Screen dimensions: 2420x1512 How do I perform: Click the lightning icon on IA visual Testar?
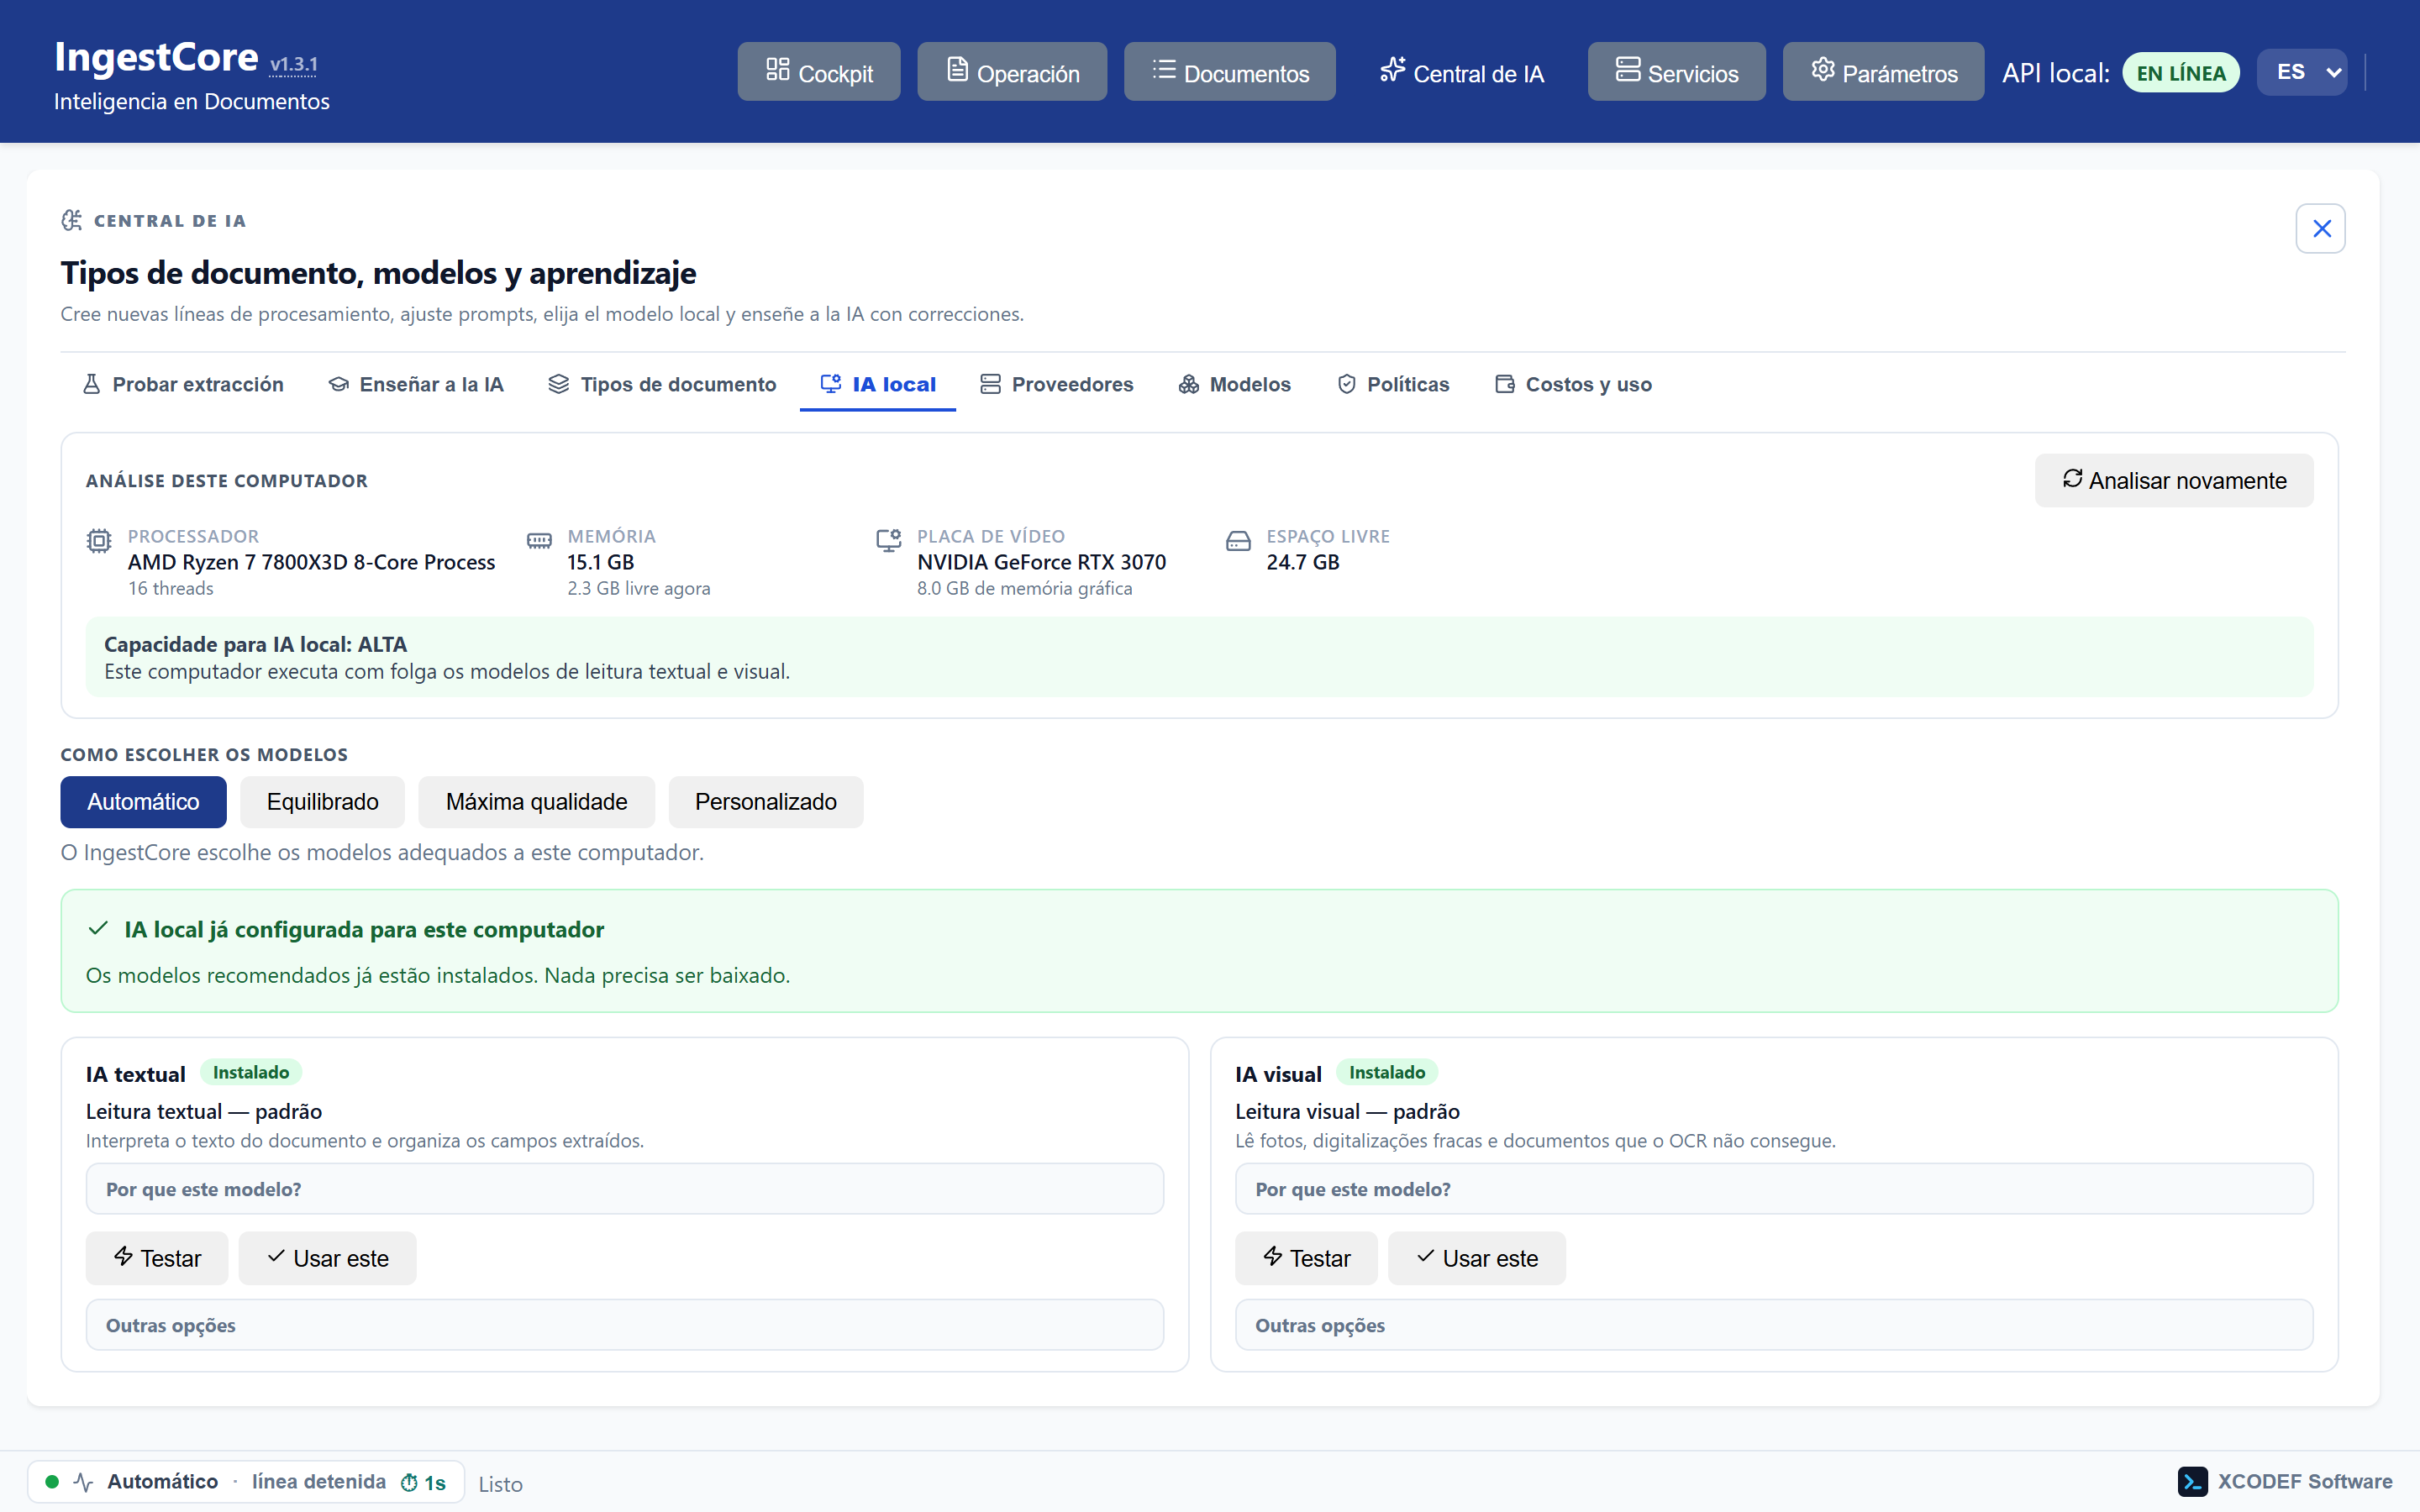coord(1272,1256)
